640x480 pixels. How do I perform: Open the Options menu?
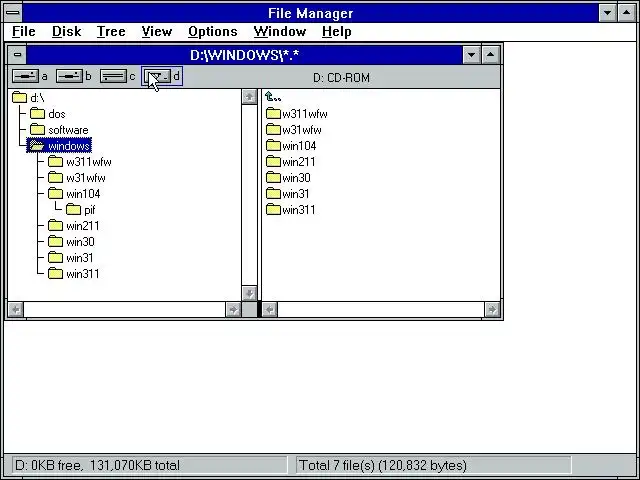[x=213, y=31]
